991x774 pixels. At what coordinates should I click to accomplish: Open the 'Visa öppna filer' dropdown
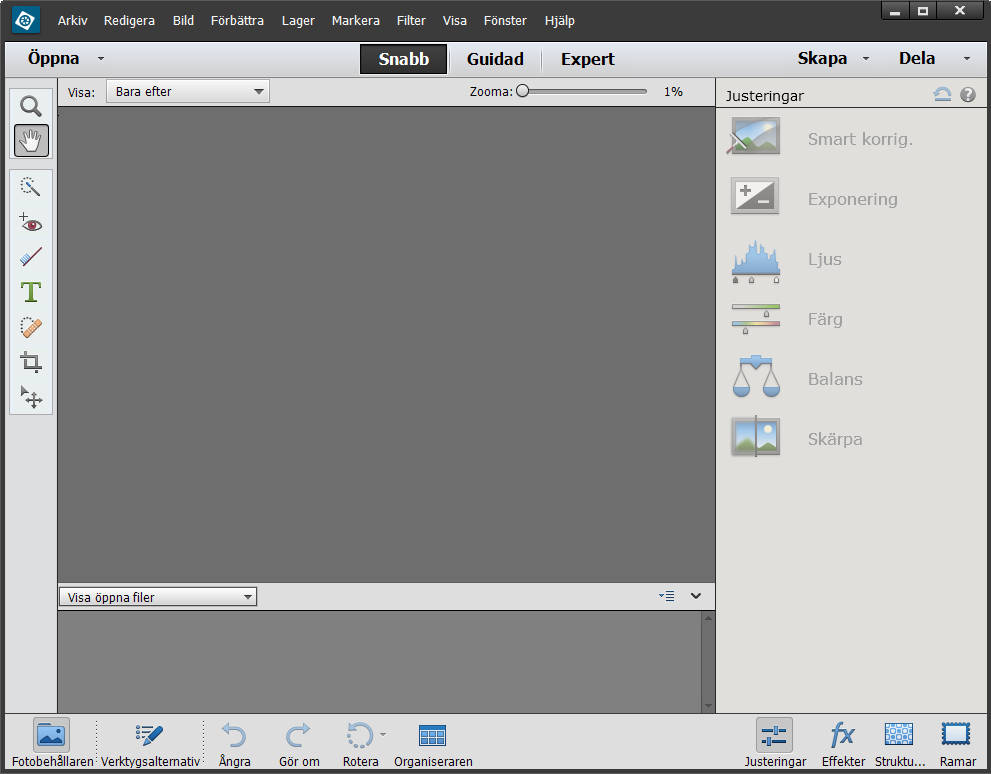(158, 597)
